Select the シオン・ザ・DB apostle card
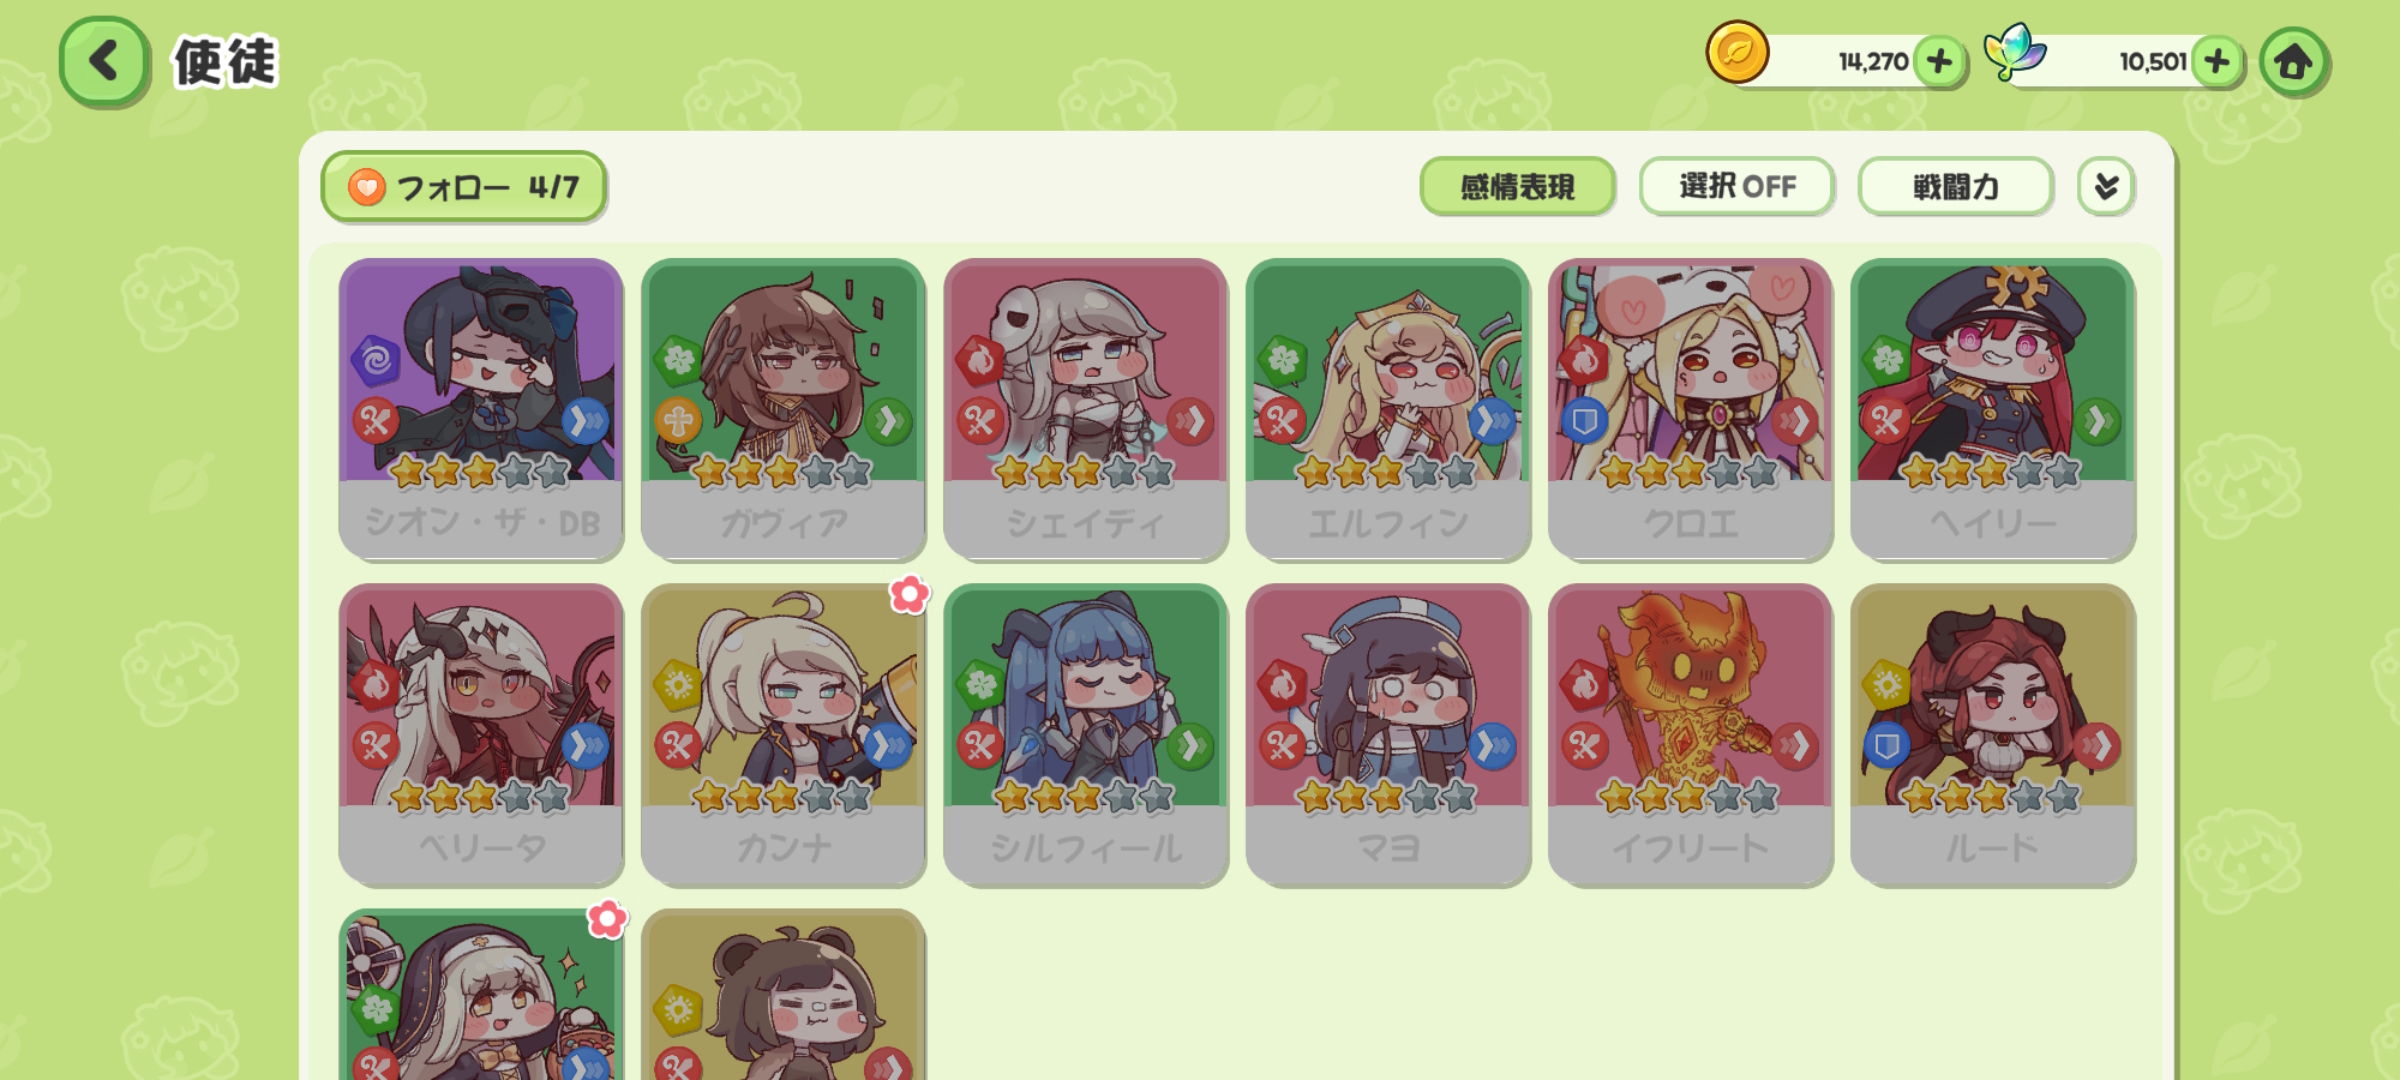This screenshot has width=2400, height=1080. coord(481,409)
